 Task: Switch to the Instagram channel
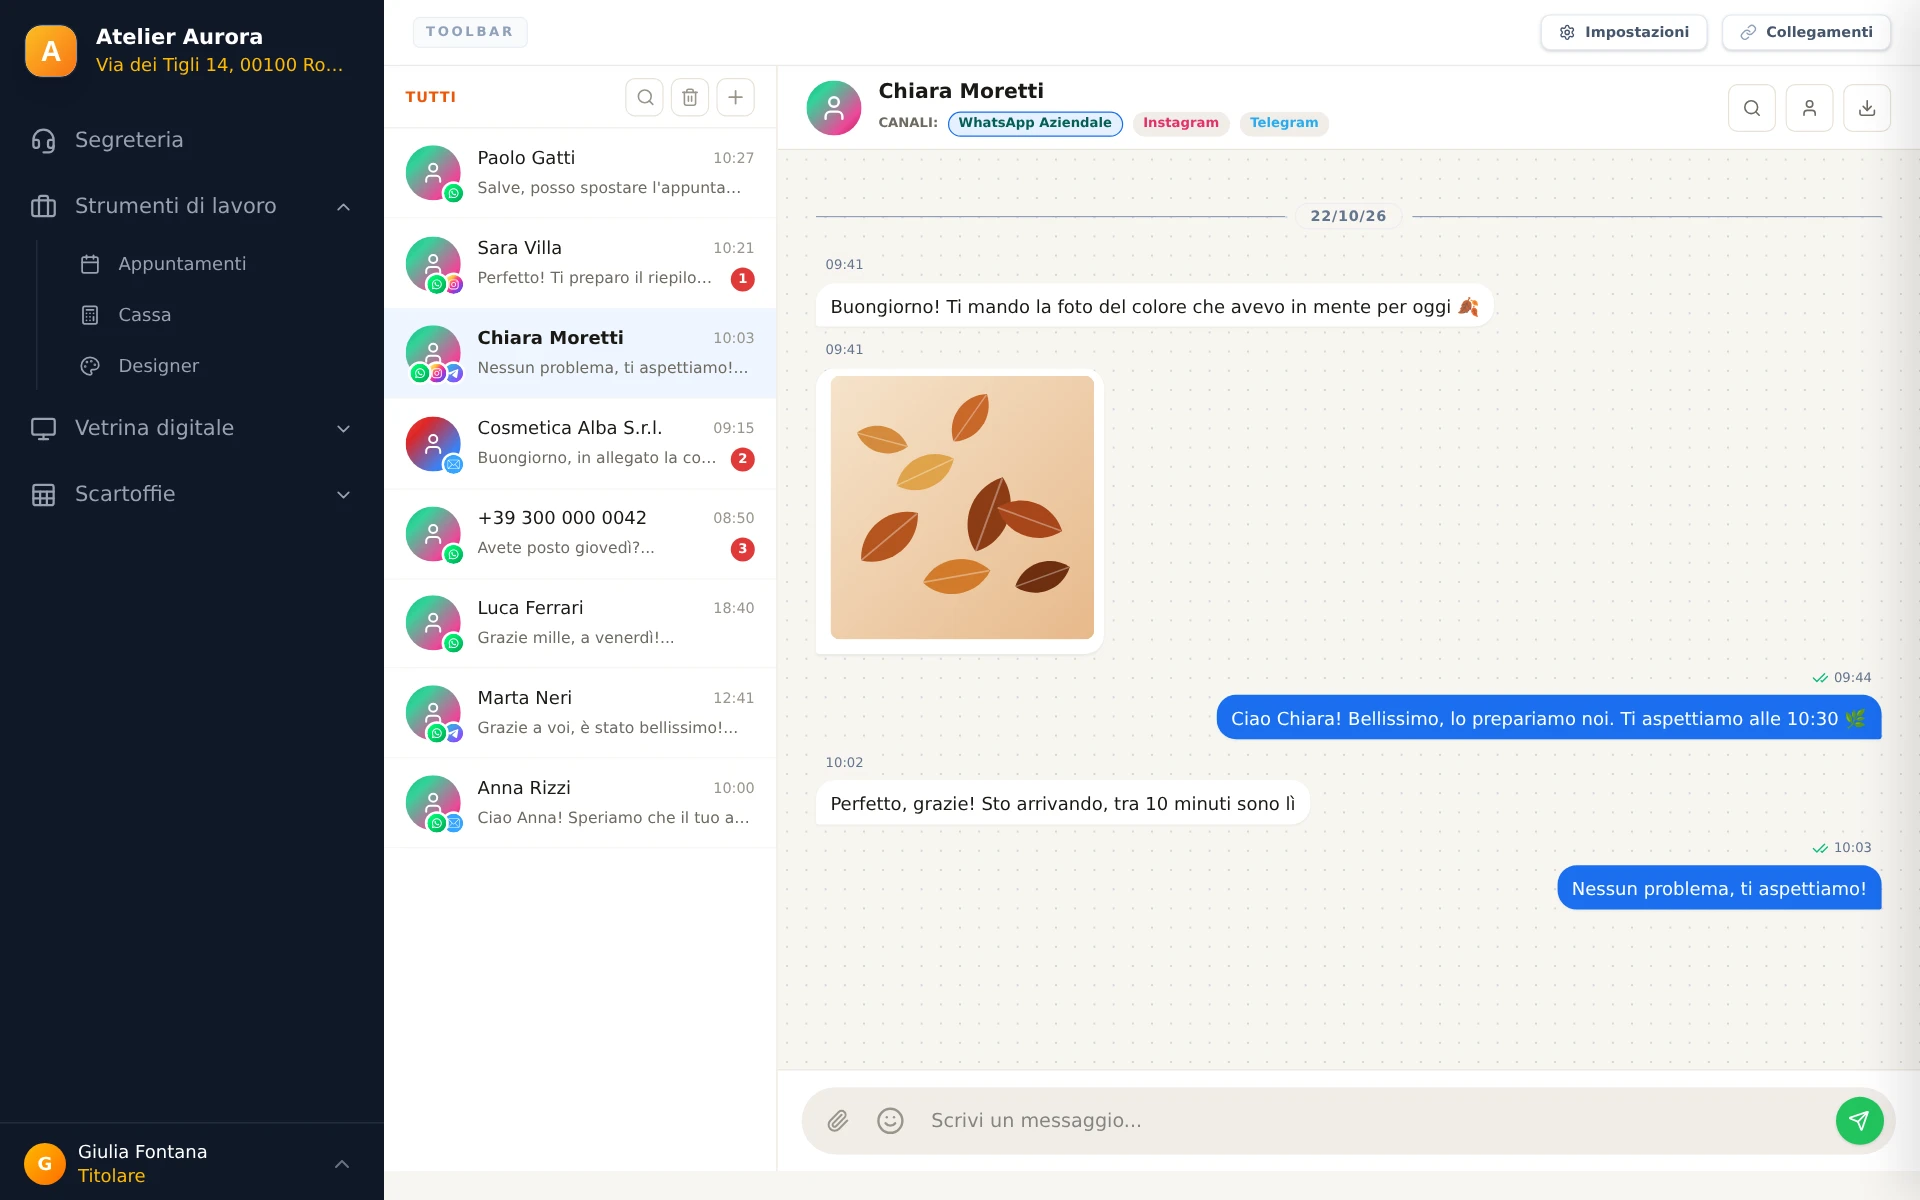click(x=1181, y=123)
